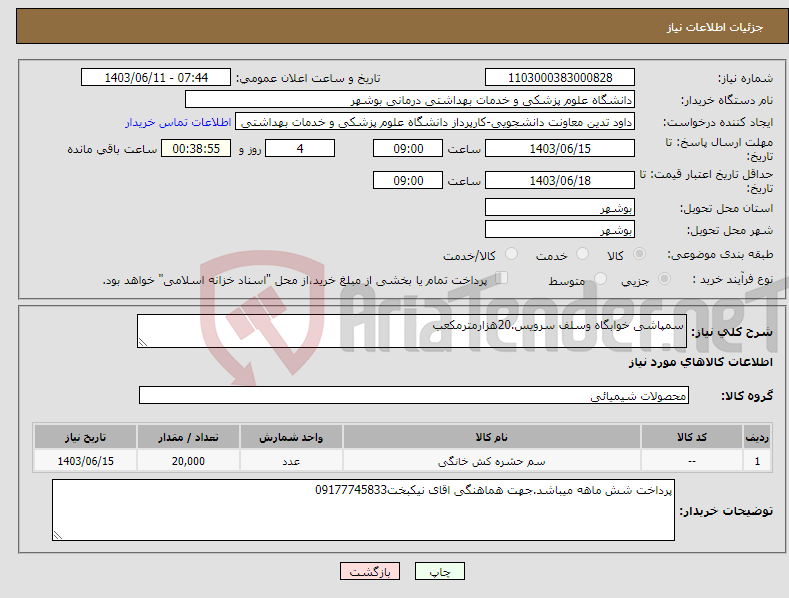Select the جزیی purchase type radio
The image size is (789, 598).
pyautogui.click(x=664, y=279)
